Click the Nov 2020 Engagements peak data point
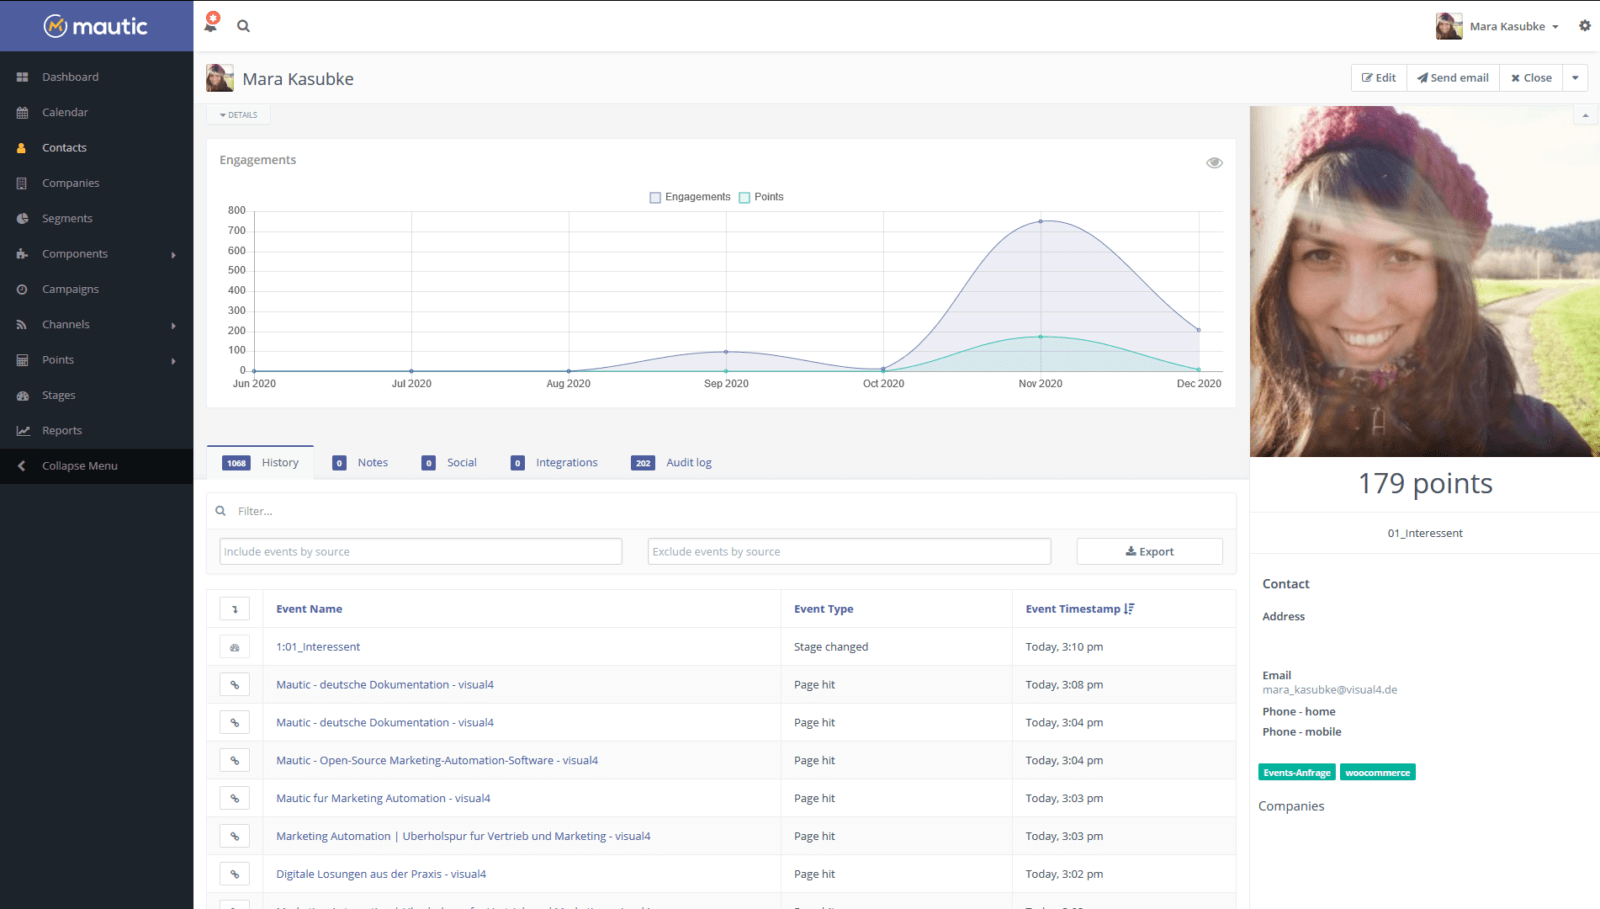The image size is (1600, 909). [x=1041, y=221]
